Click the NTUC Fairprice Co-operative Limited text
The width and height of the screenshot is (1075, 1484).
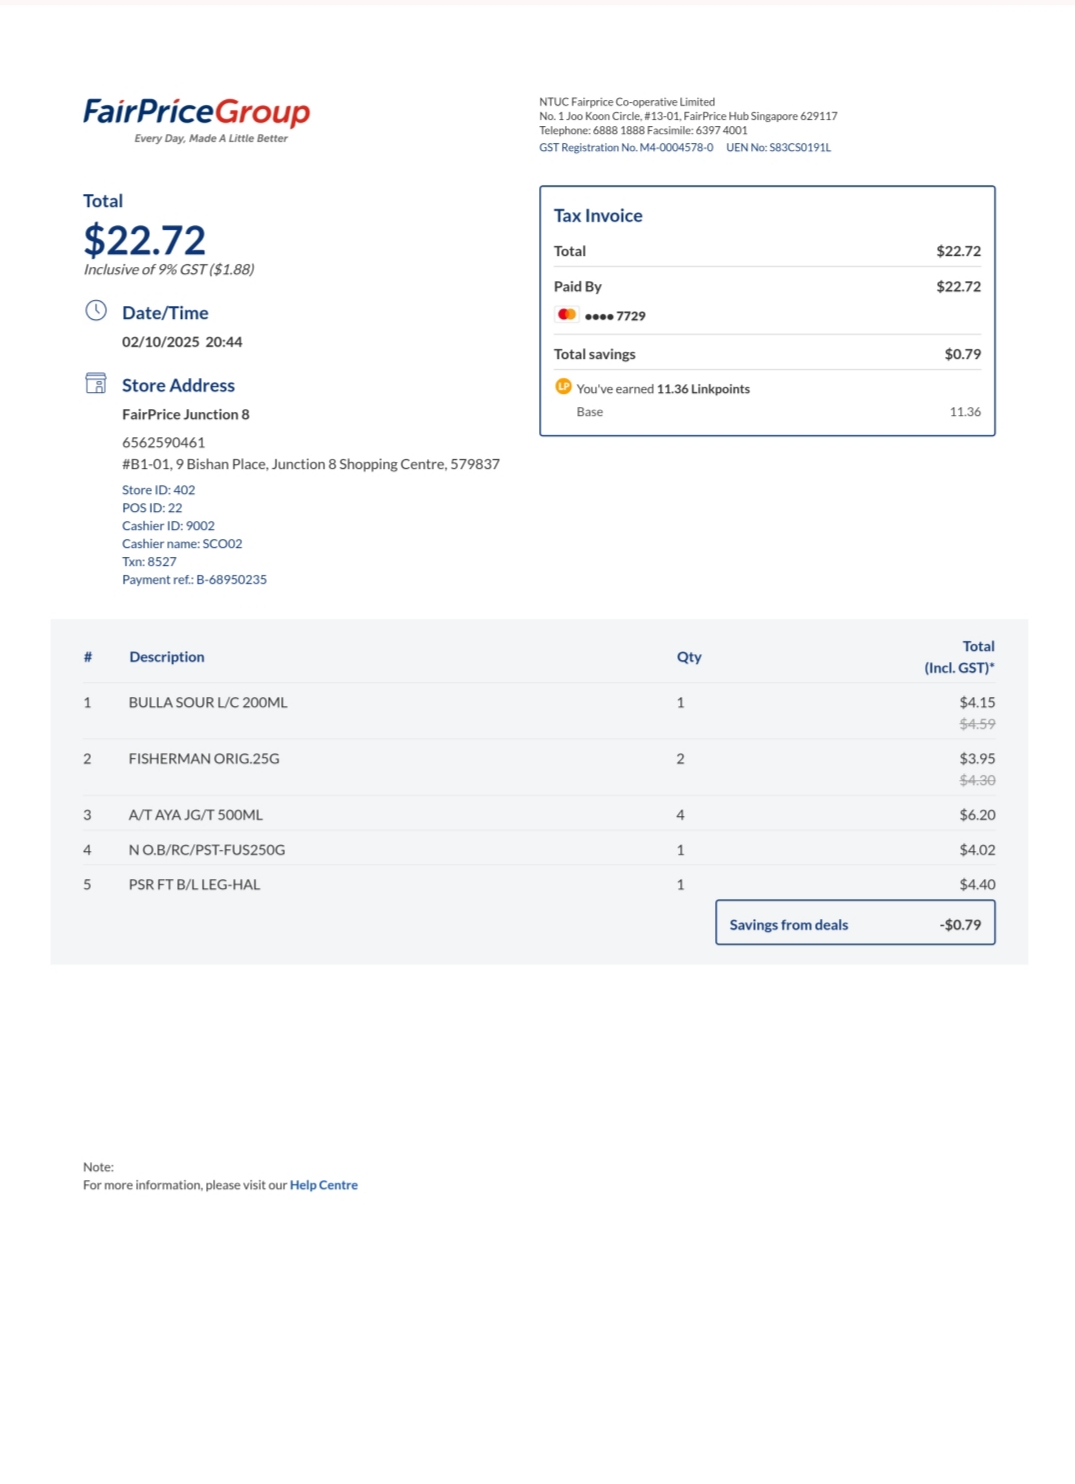(x=627, y=102)
